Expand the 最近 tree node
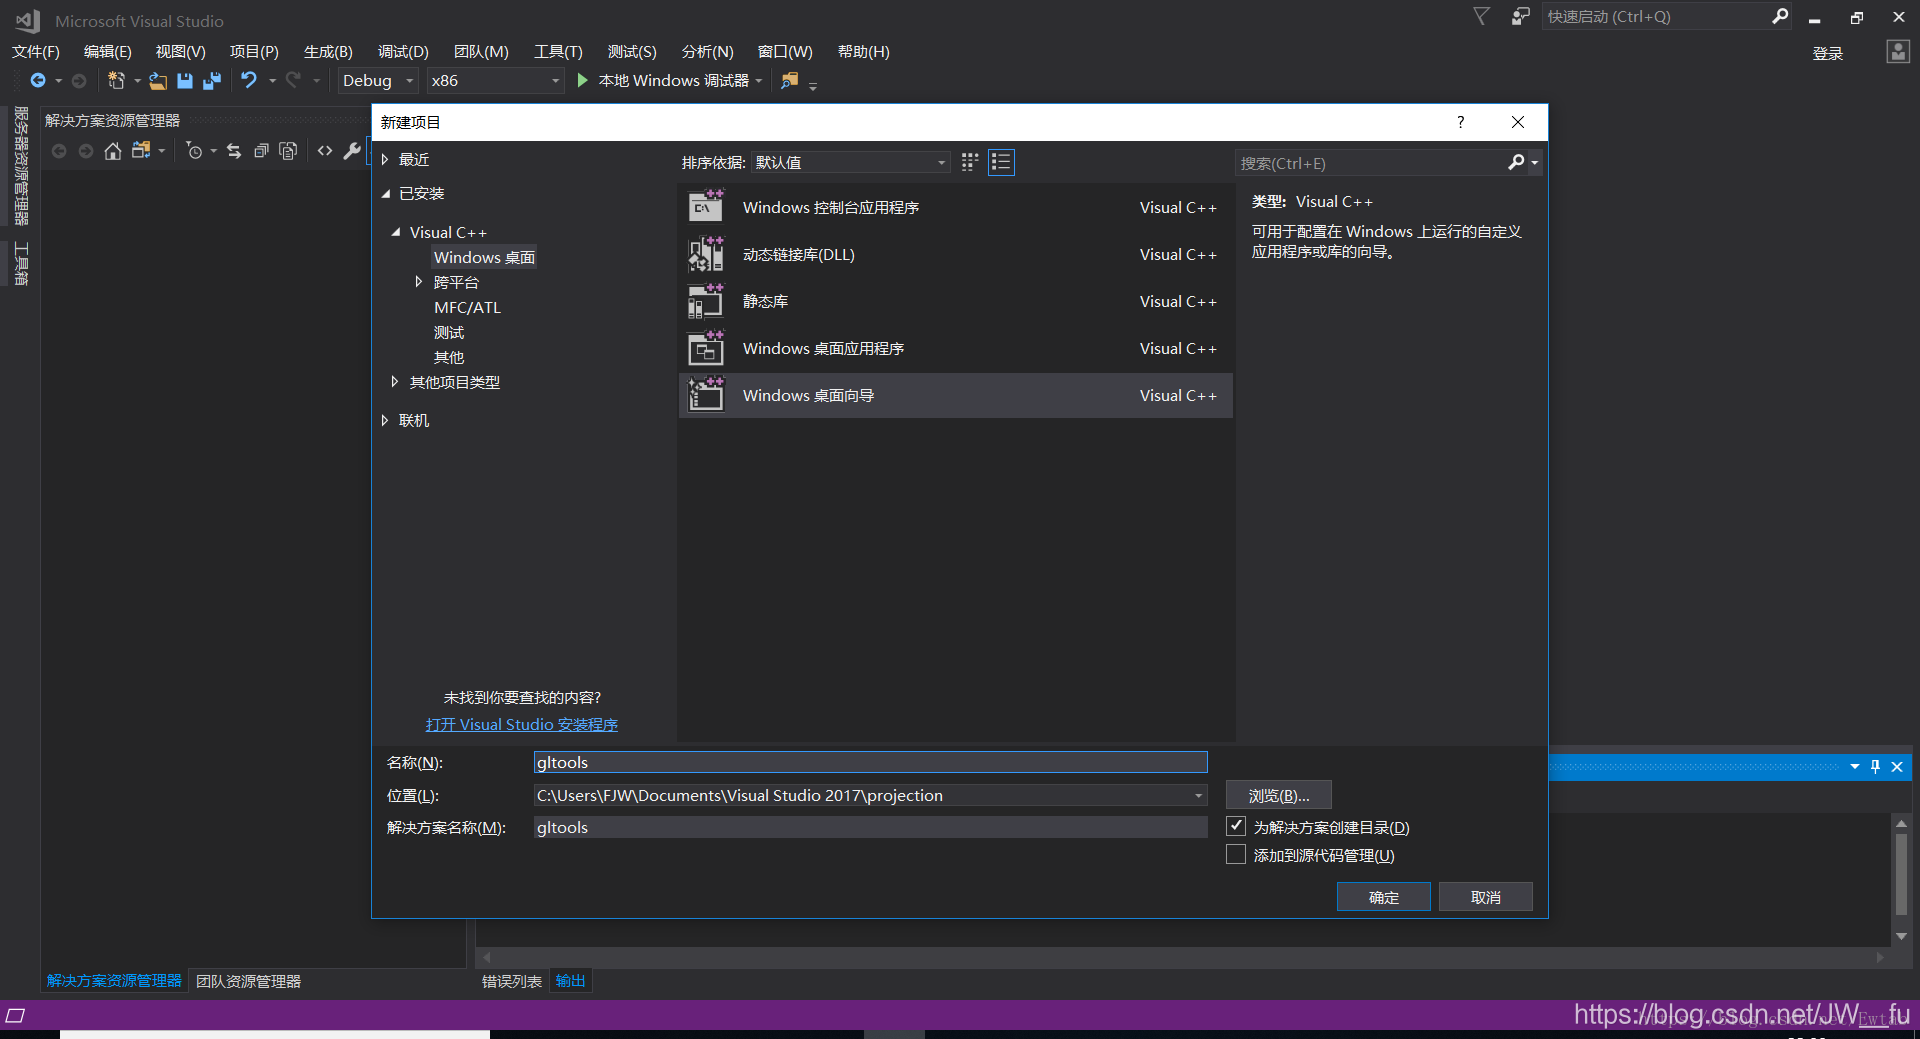1920x1039 pixels. [385, 160]
